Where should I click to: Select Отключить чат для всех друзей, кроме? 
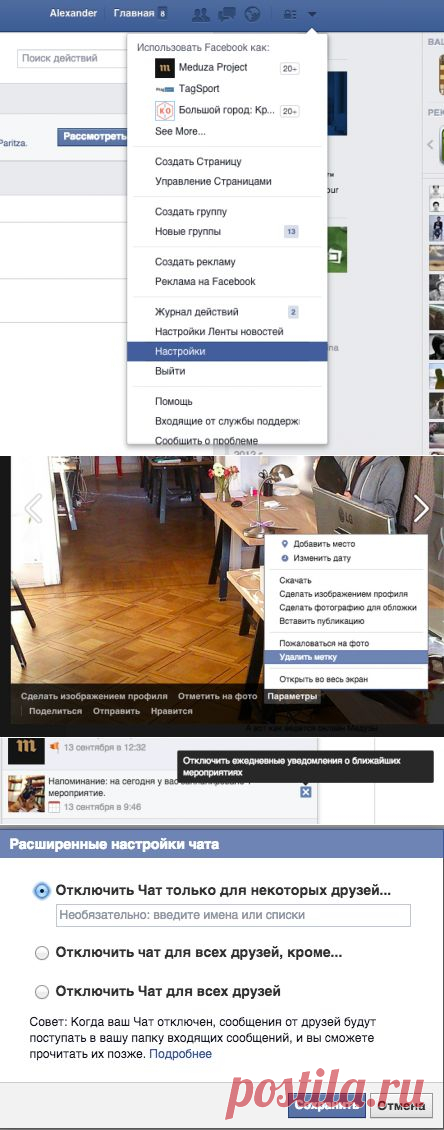click(x=42, y=953)
